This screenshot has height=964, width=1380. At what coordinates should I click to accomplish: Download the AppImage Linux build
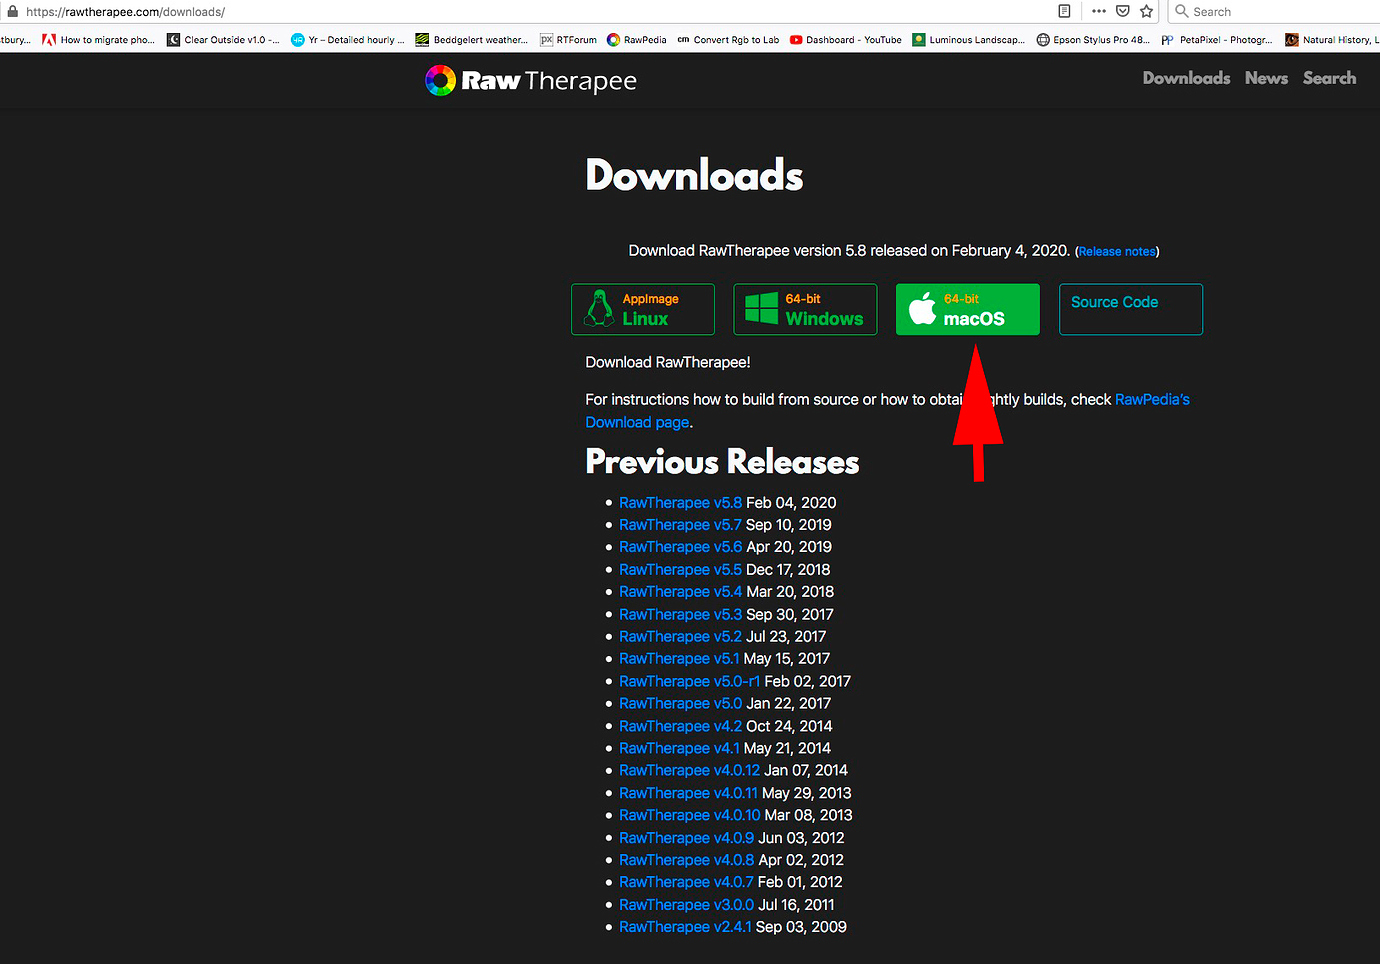coord(643,309)
